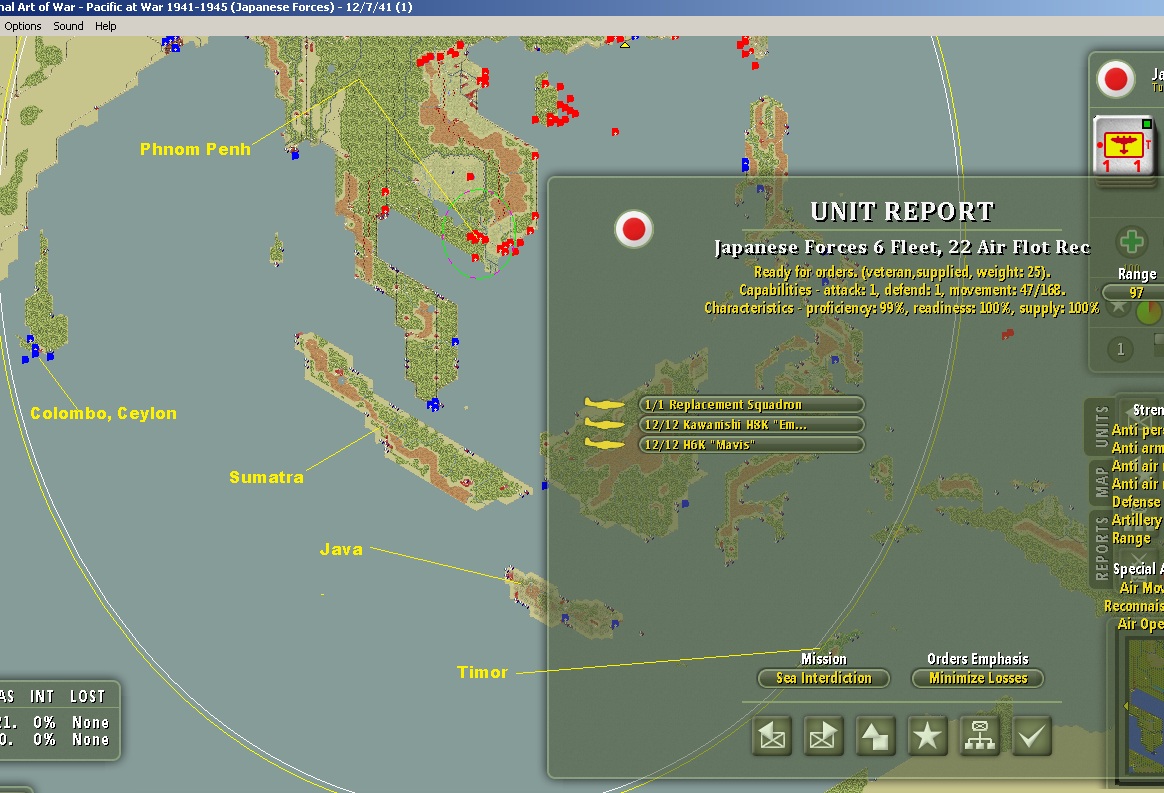Click the Japanese roundel in the side panel

pos(1116,79)
